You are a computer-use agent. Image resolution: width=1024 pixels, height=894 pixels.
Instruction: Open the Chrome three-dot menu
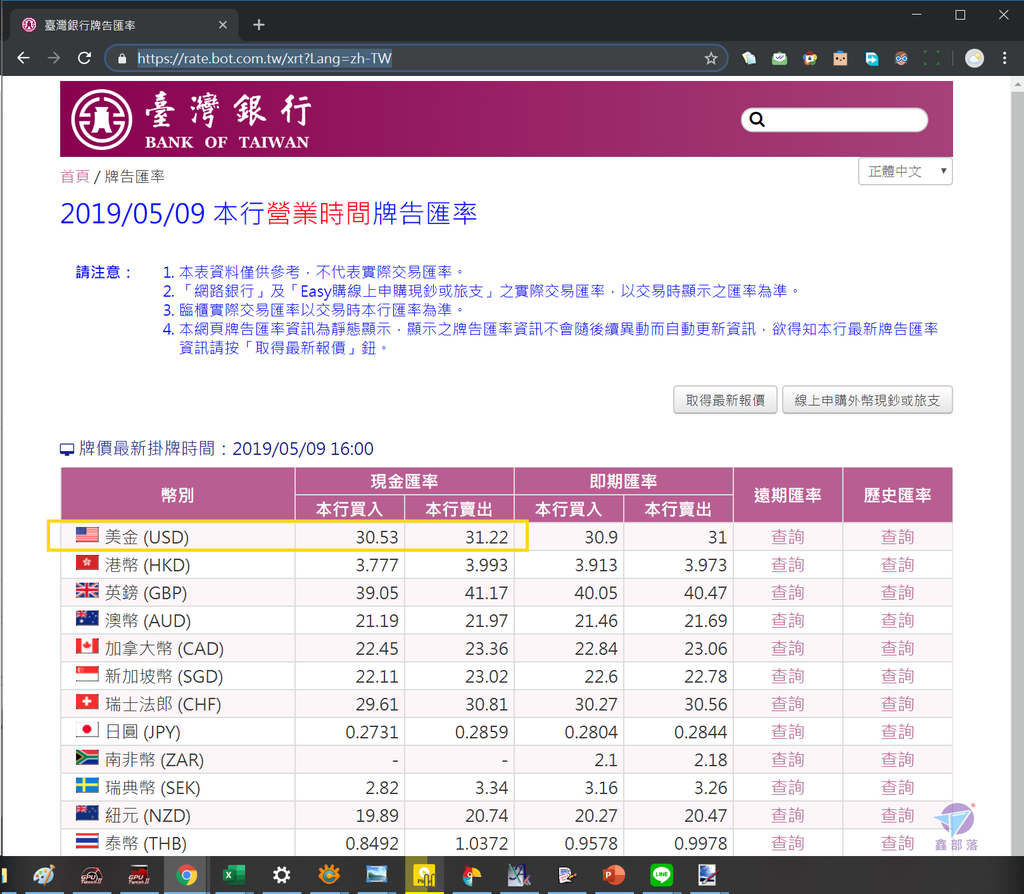click(1004, 59)
